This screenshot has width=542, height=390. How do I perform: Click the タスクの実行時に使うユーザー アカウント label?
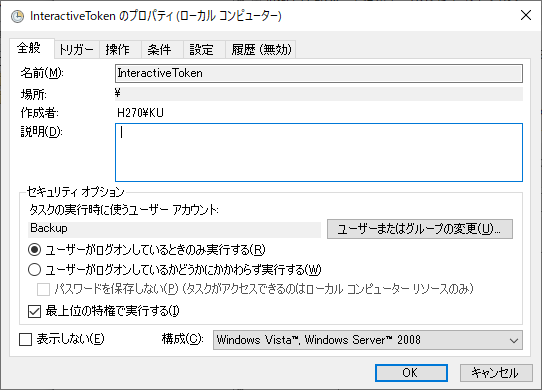pyautogui.click(x=124, y=210)
